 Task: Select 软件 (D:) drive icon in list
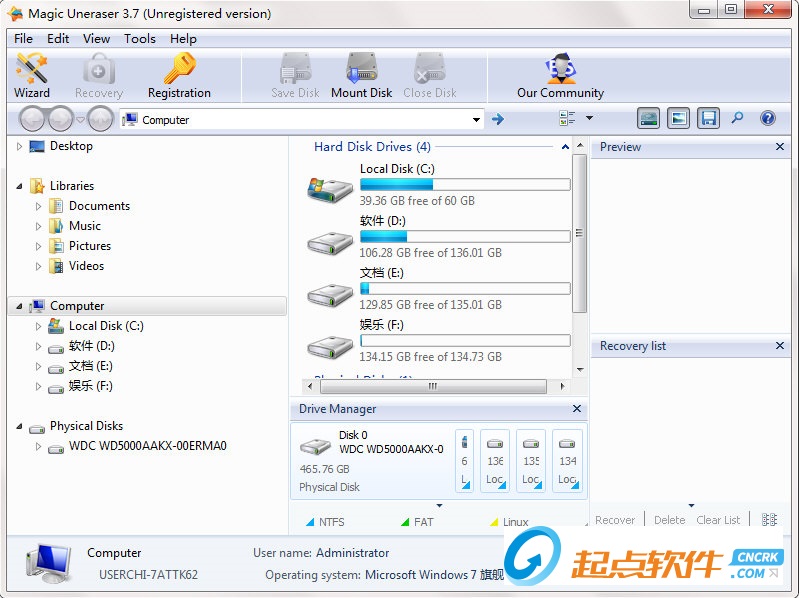[330, 243]
